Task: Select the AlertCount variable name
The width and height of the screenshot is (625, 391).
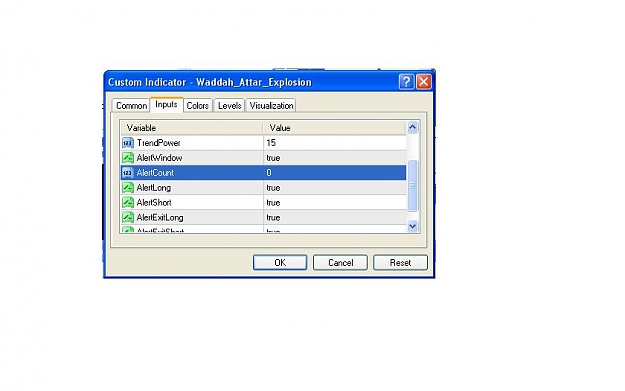Action: coord(155,173)
